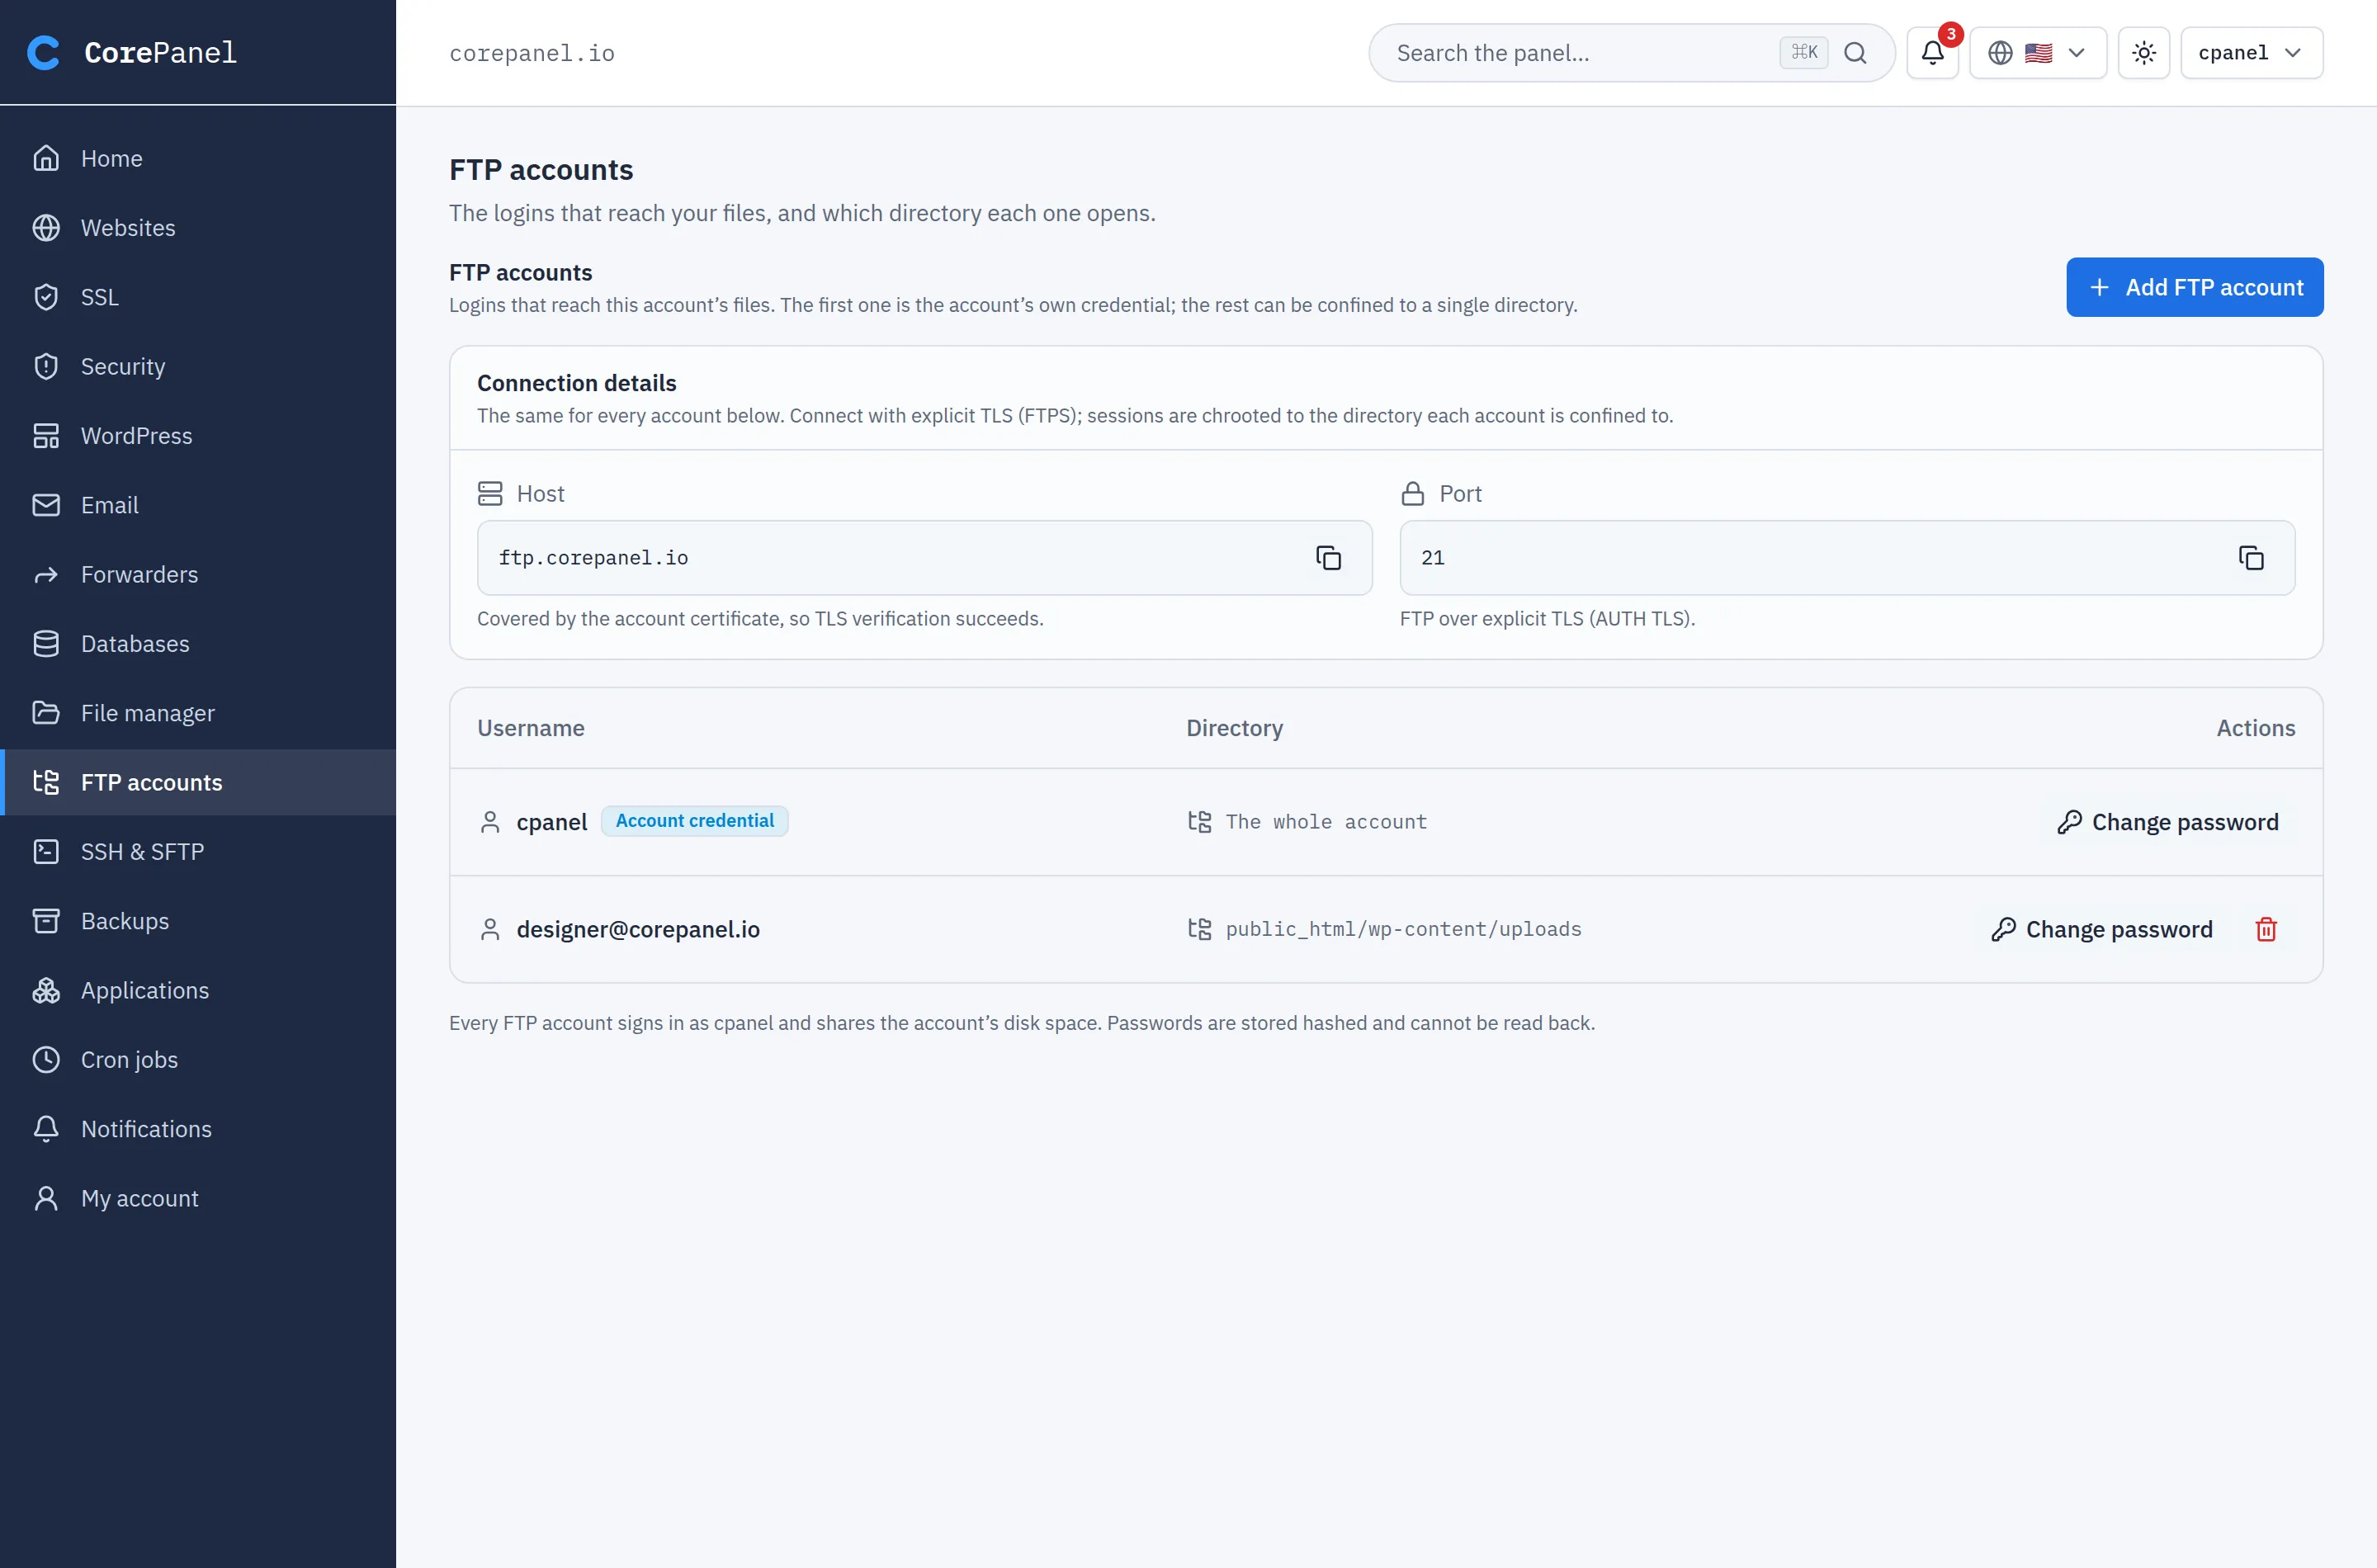Click the WordPress layout icon in sidebar
The height and width of the screenshot is (1568, 2377).
tap(46, 436)
